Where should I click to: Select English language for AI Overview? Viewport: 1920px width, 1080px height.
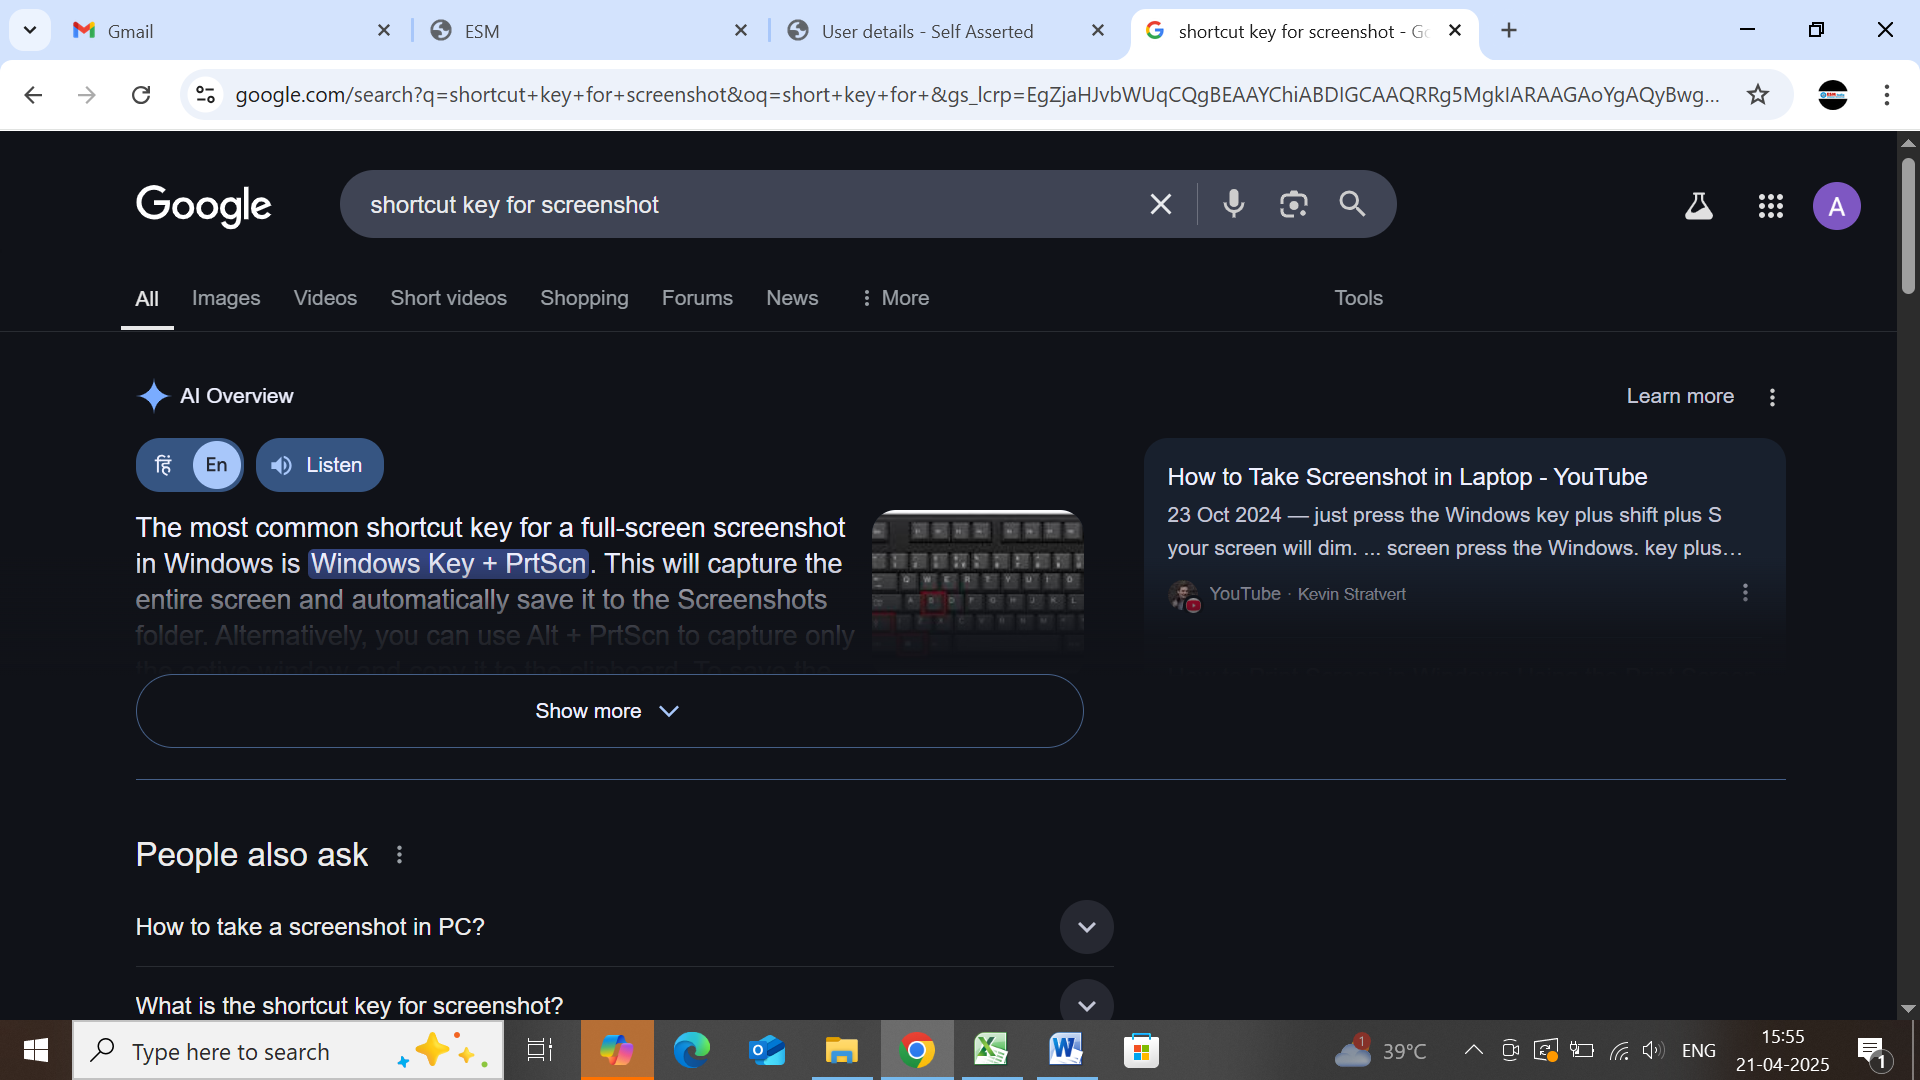216,465
